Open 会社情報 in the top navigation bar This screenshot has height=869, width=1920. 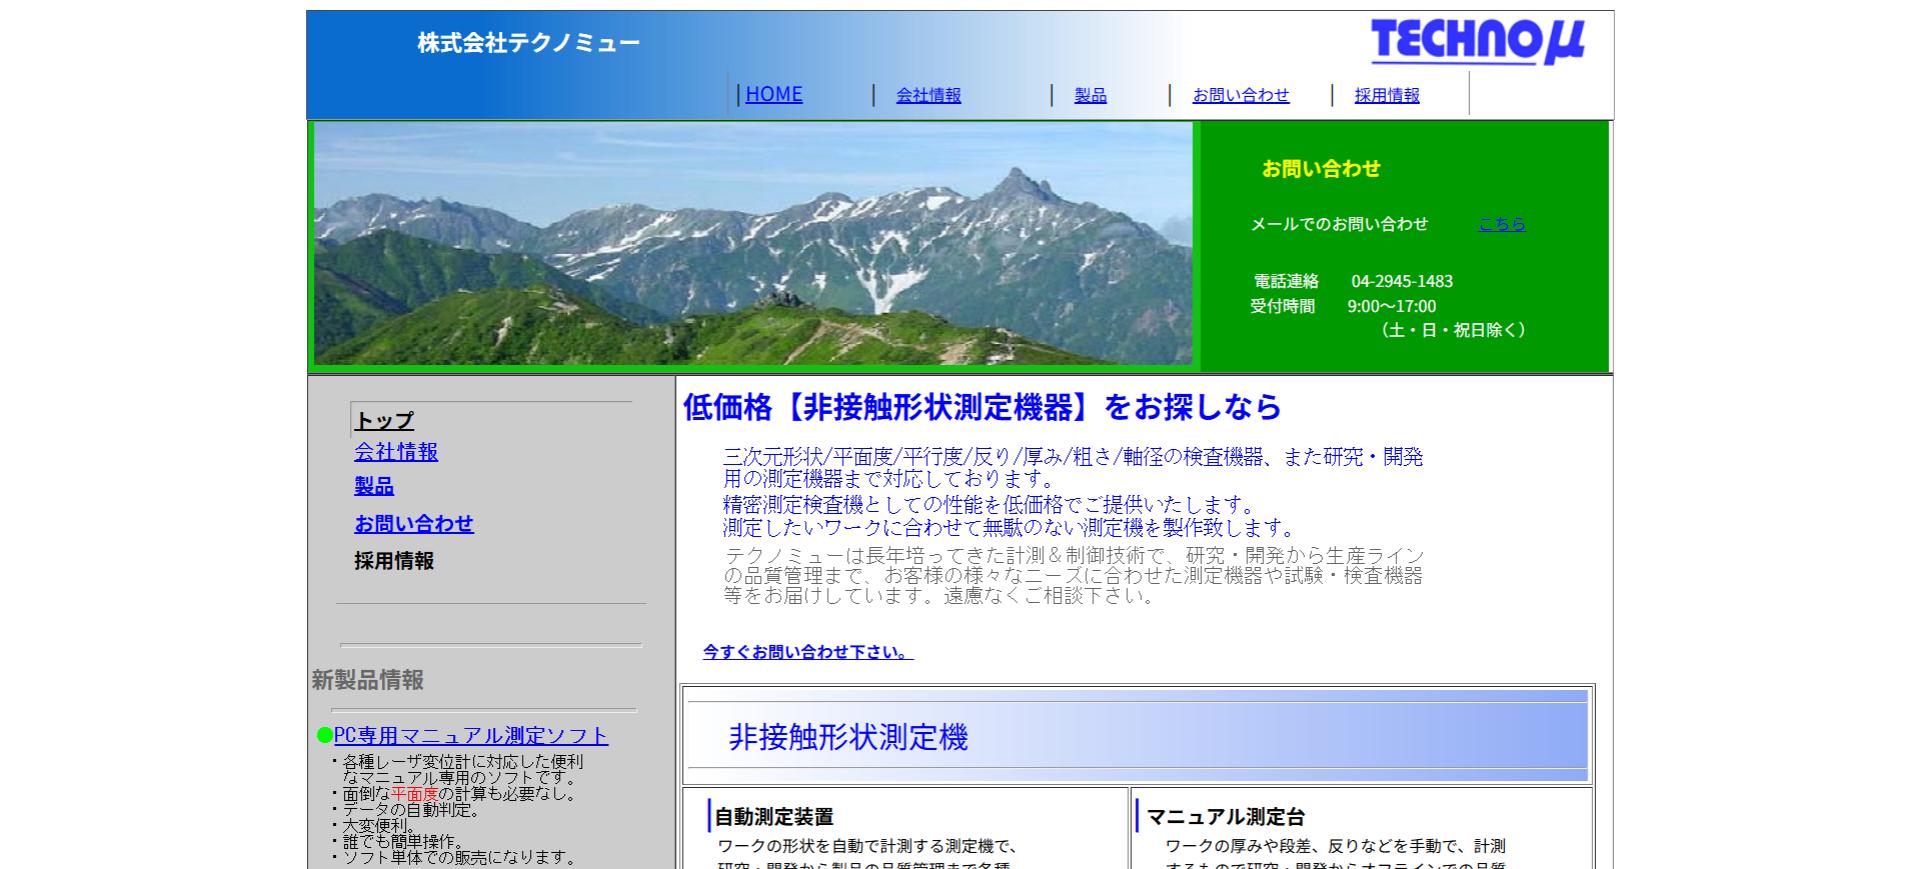928,95
